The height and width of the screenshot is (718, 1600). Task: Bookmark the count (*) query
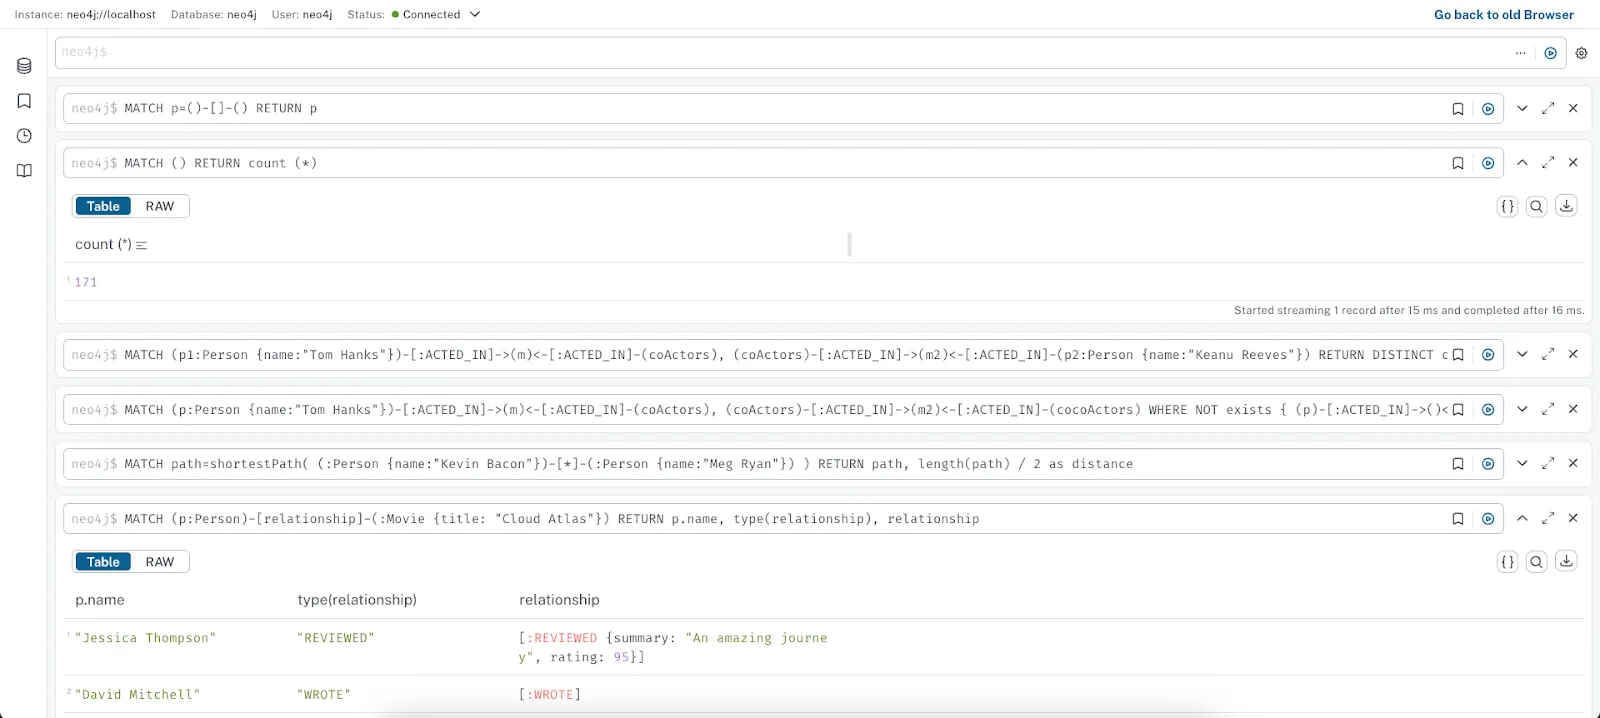tap(1458, 163)
